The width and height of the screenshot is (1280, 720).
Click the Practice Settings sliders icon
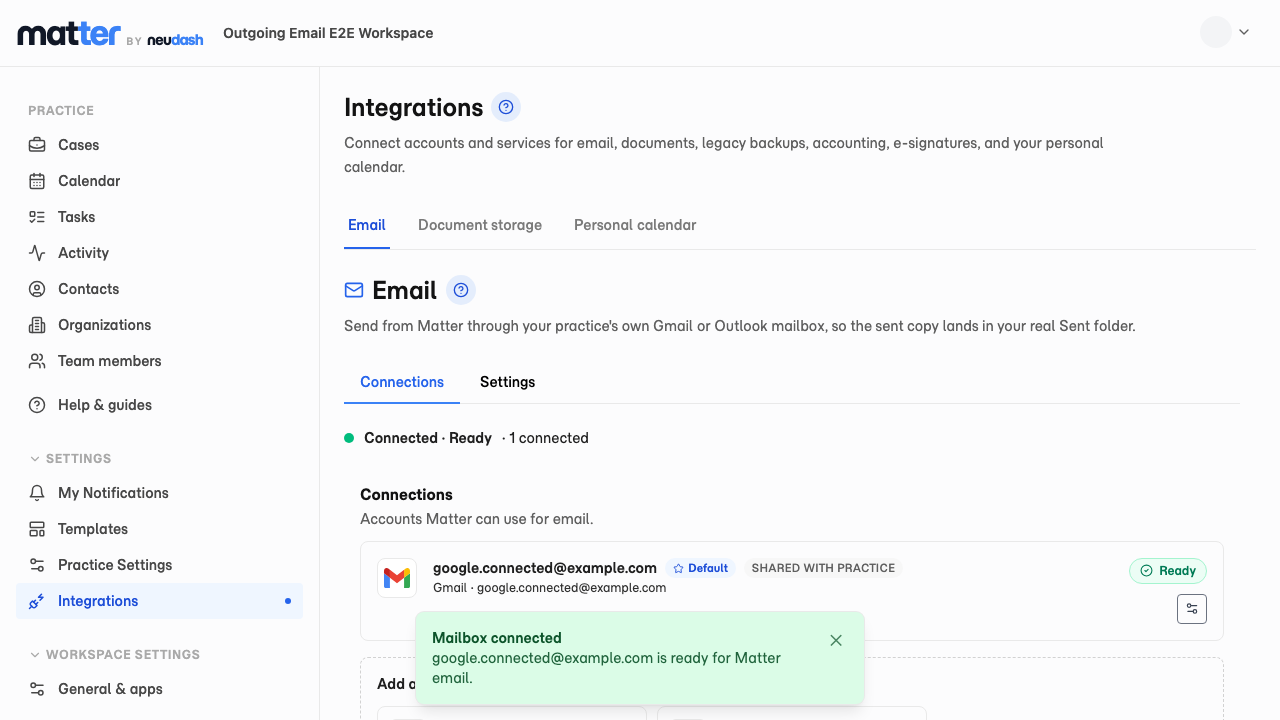point(37,565)
